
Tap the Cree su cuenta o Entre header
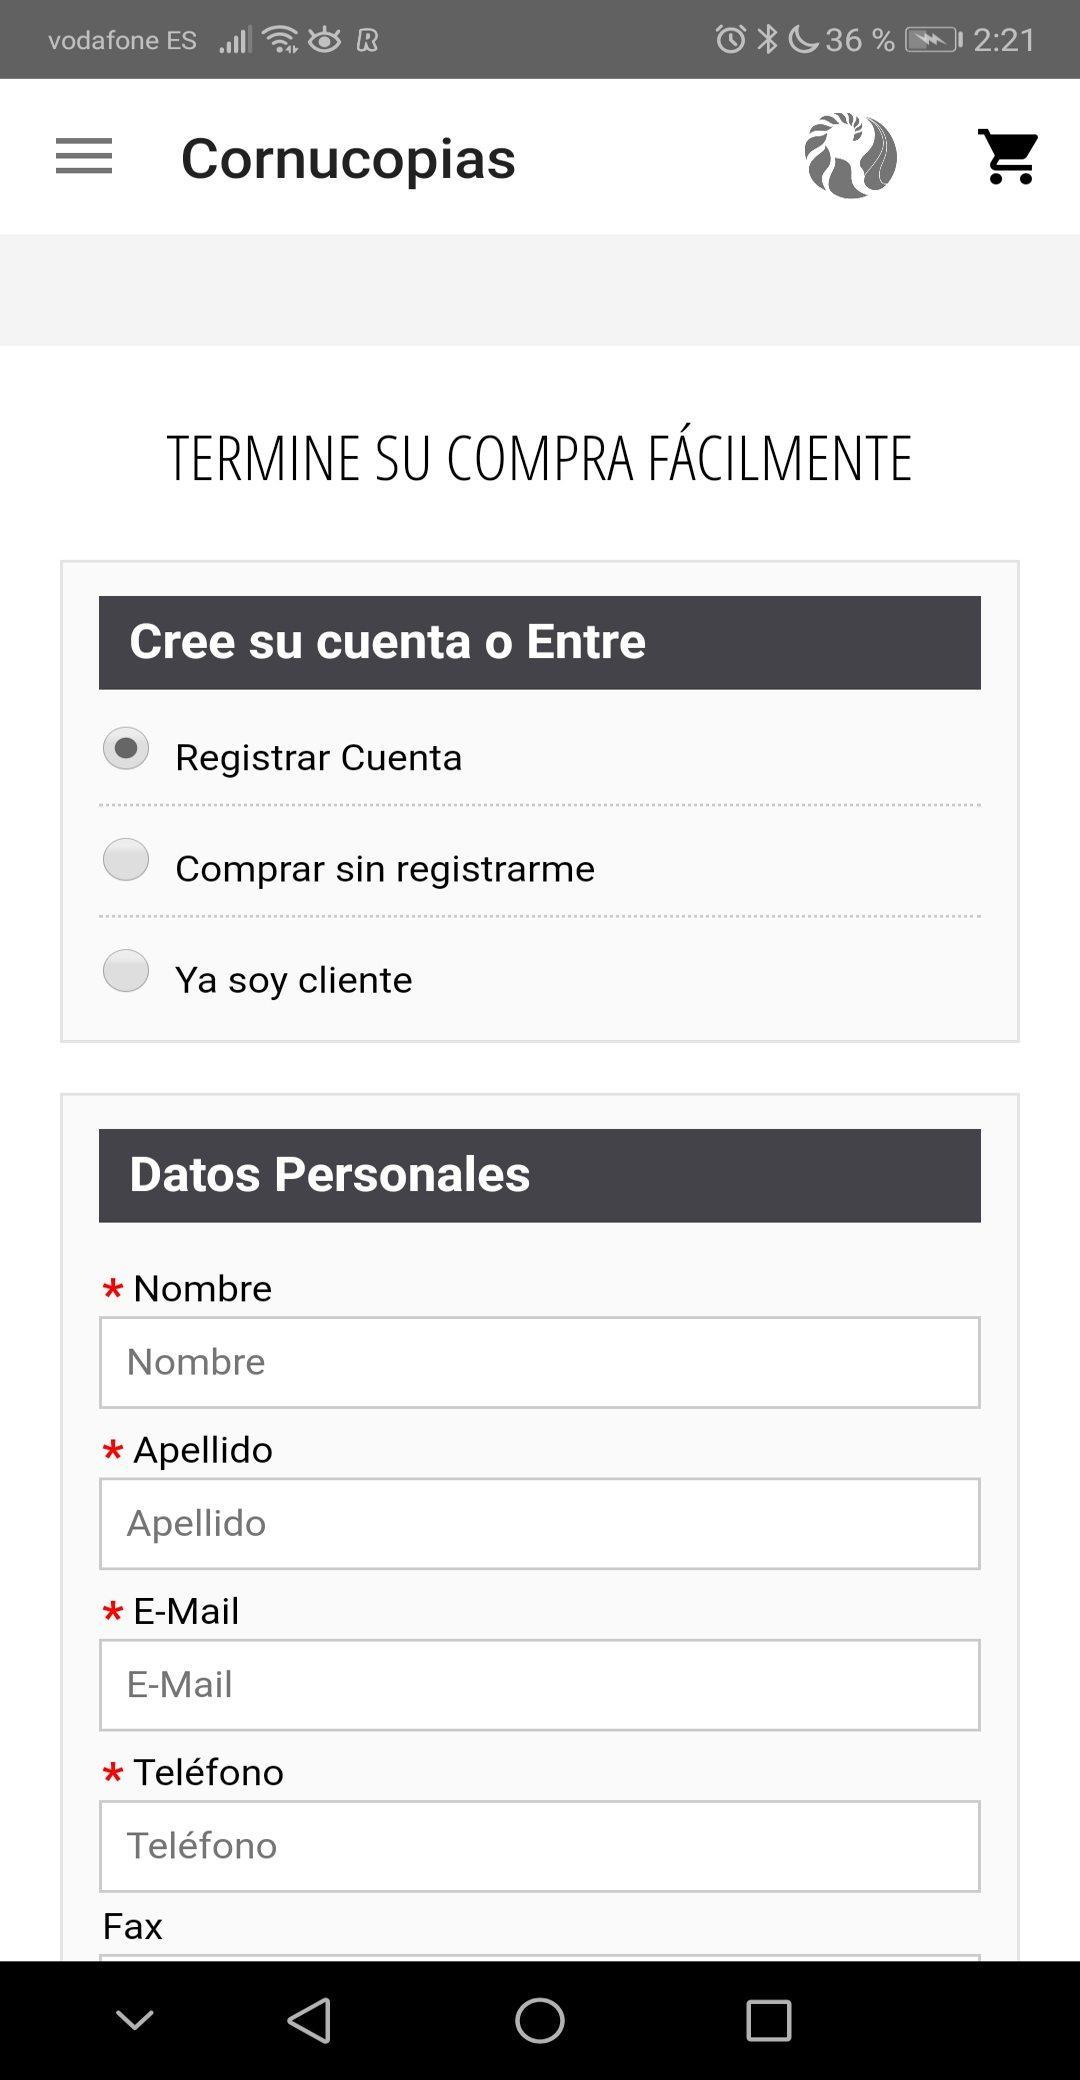(x=539, y=642)
